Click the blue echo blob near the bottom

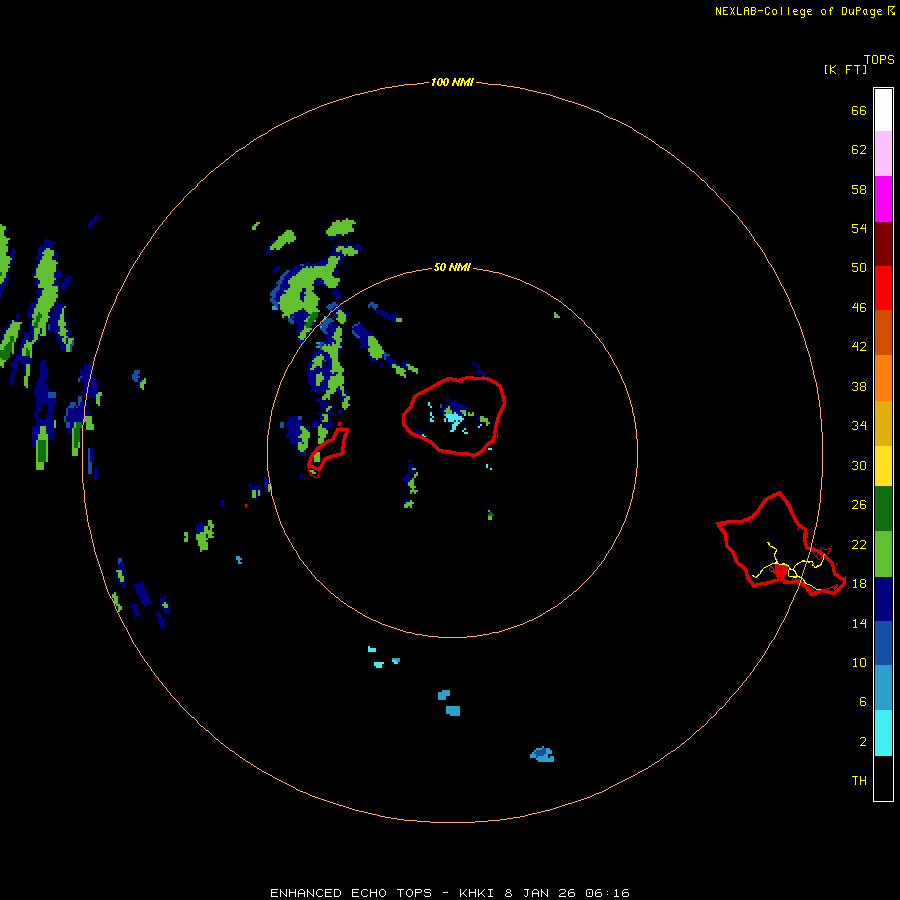click(x=542, y=754)
